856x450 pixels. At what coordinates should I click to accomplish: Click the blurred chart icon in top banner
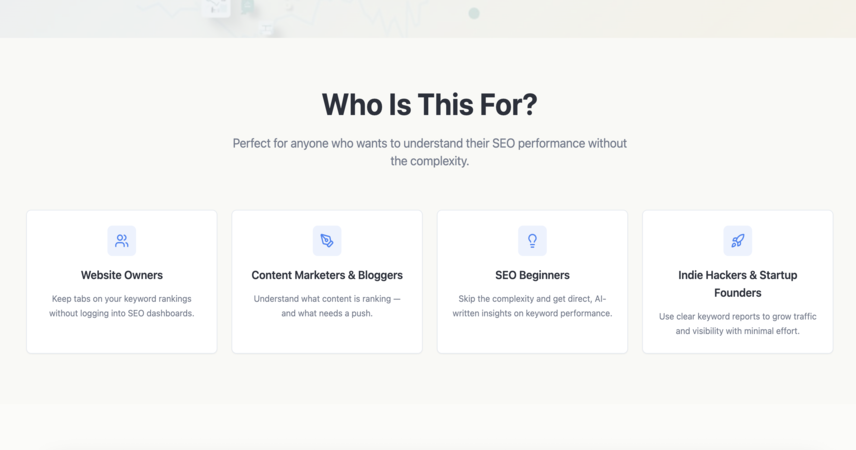pyautogui.click(x=216, y=8)
